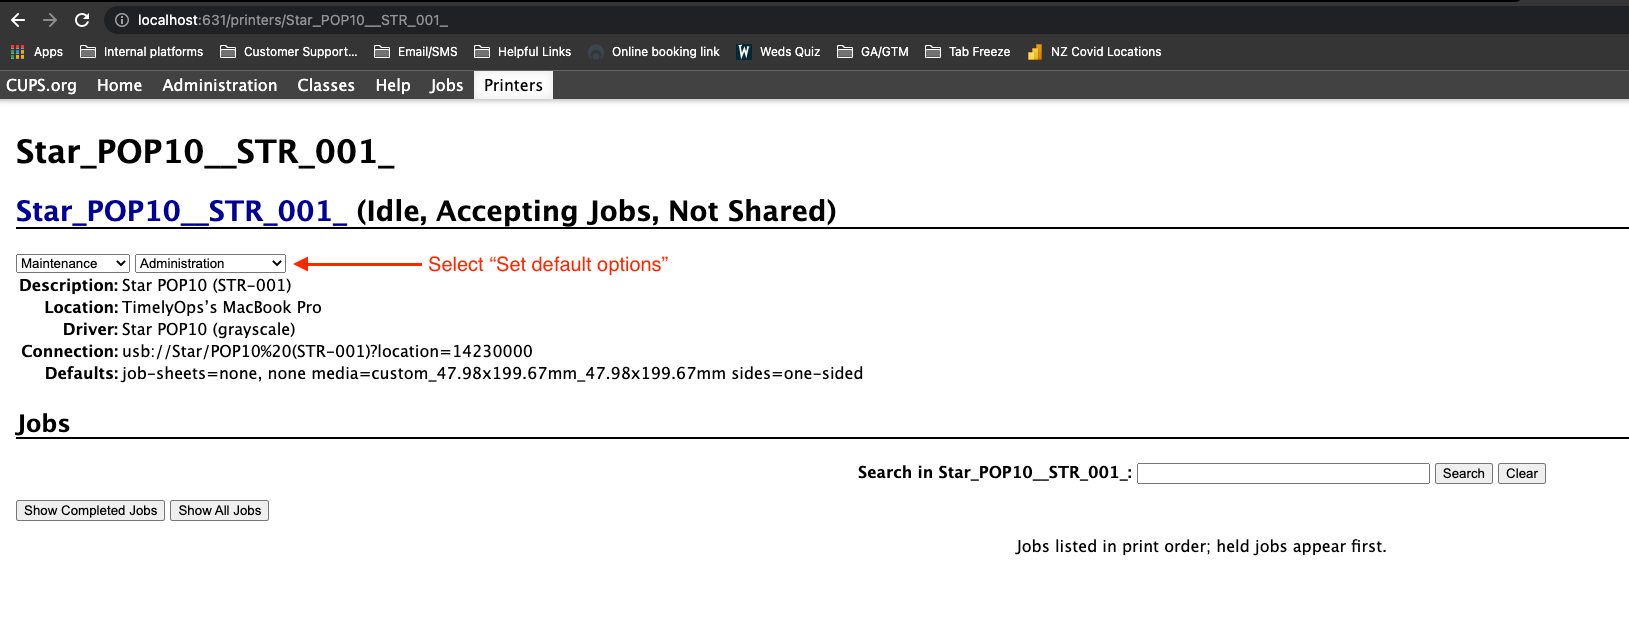Click the browser address bar URL
Screen dimensions: 1629x632
pos(293,20)
